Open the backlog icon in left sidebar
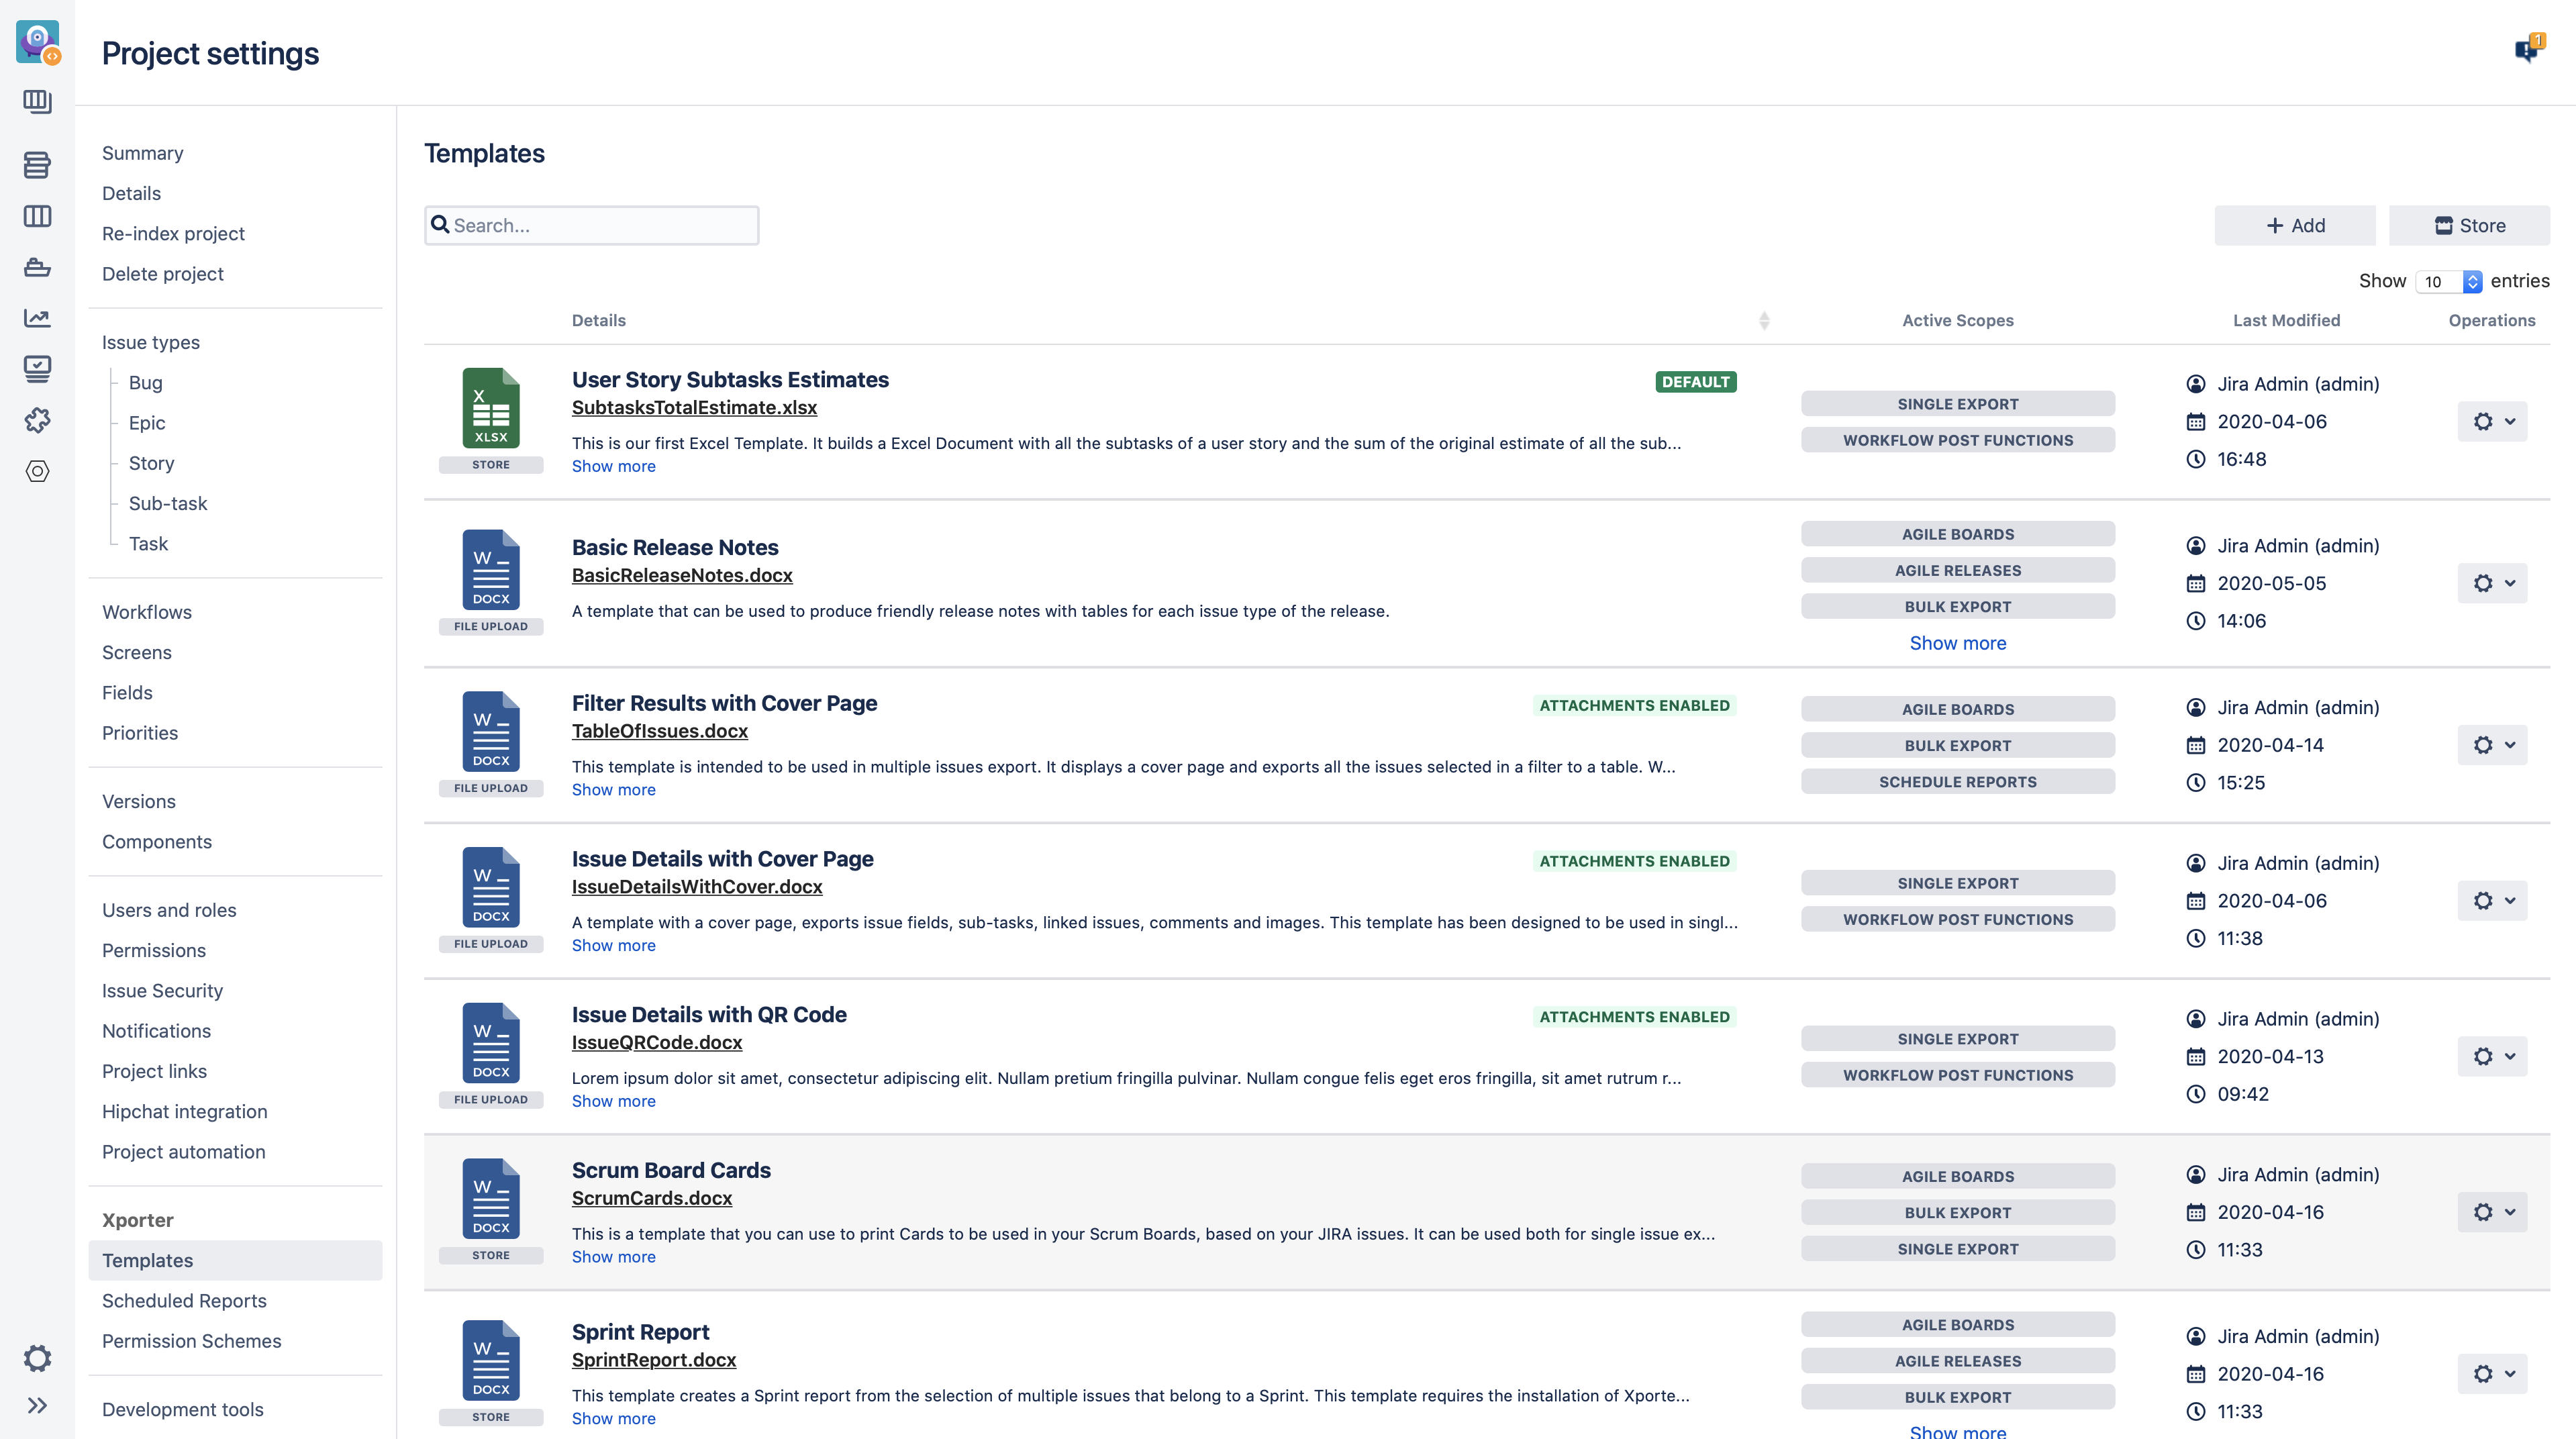Image resolution: width=2576 pixels, height=1439 pixels. tap(37, 165)
